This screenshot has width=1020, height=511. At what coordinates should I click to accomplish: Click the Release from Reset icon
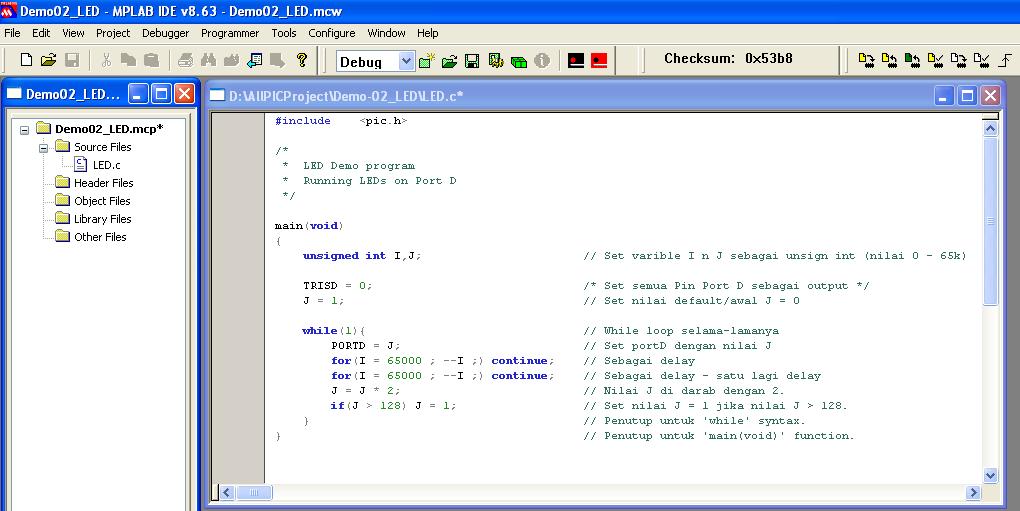pos(1005,60)
